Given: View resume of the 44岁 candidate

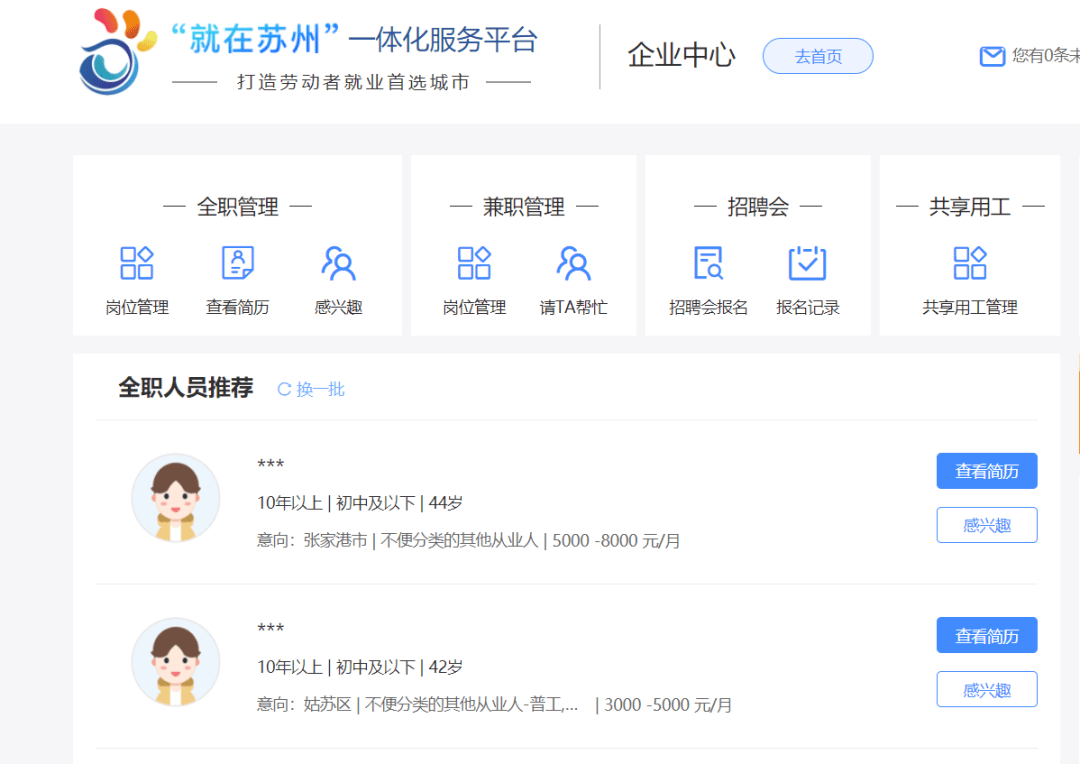Looking at the screenshot, I should 986,471.
